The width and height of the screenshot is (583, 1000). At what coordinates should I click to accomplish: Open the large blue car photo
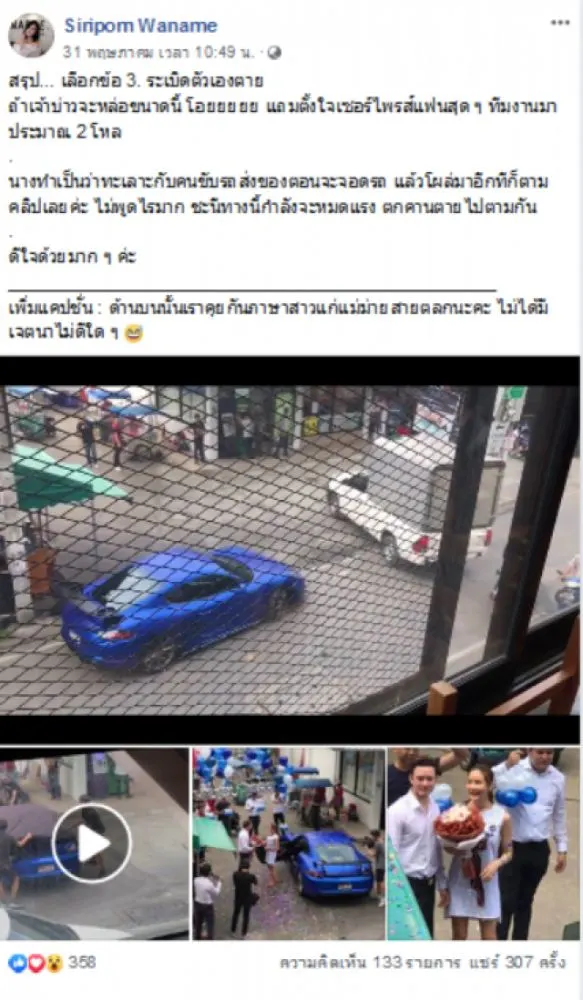[290, 550]
